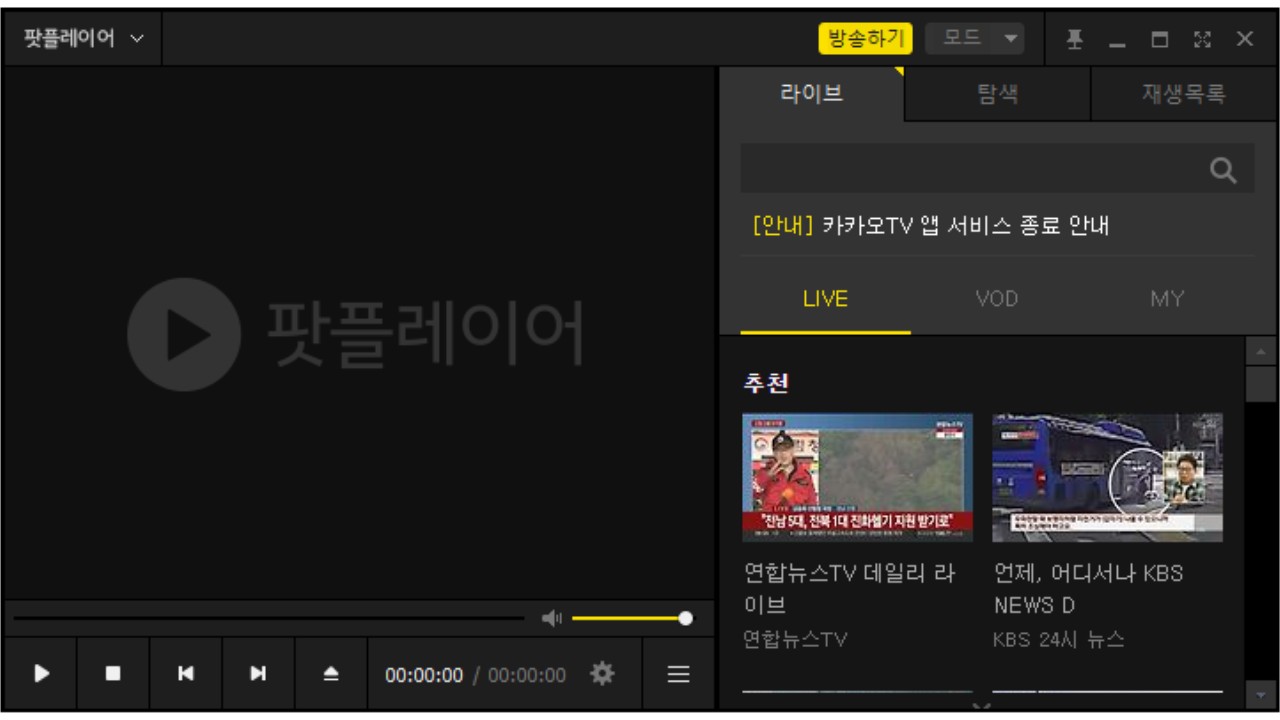
Task: Switch to the MY sub-tab
Action: [1167, 299]
